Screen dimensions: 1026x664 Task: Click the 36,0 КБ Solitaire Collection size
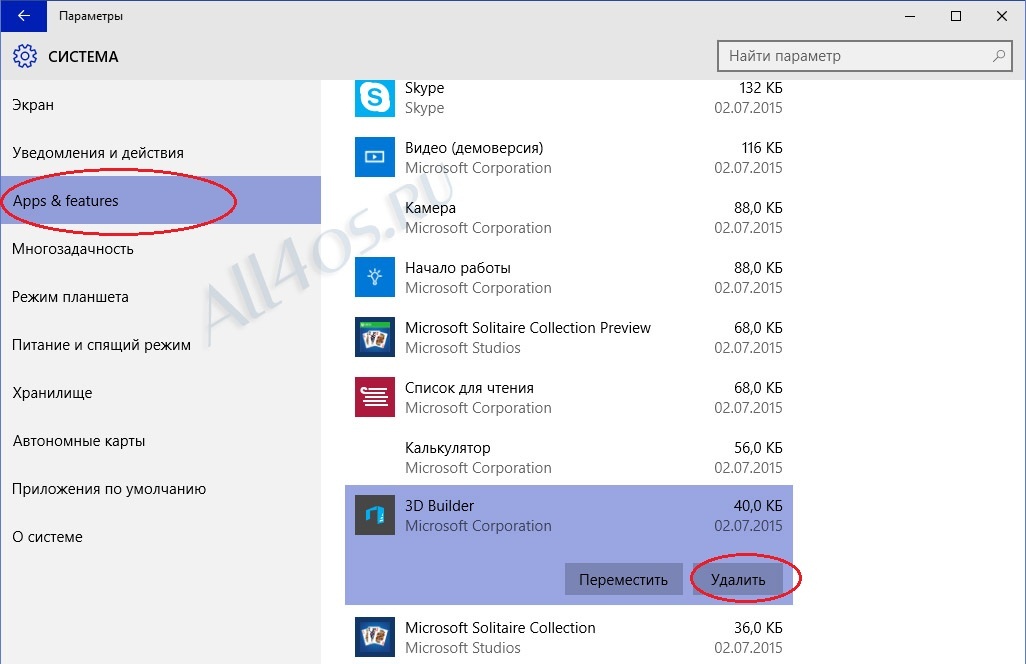coord(758,628)
